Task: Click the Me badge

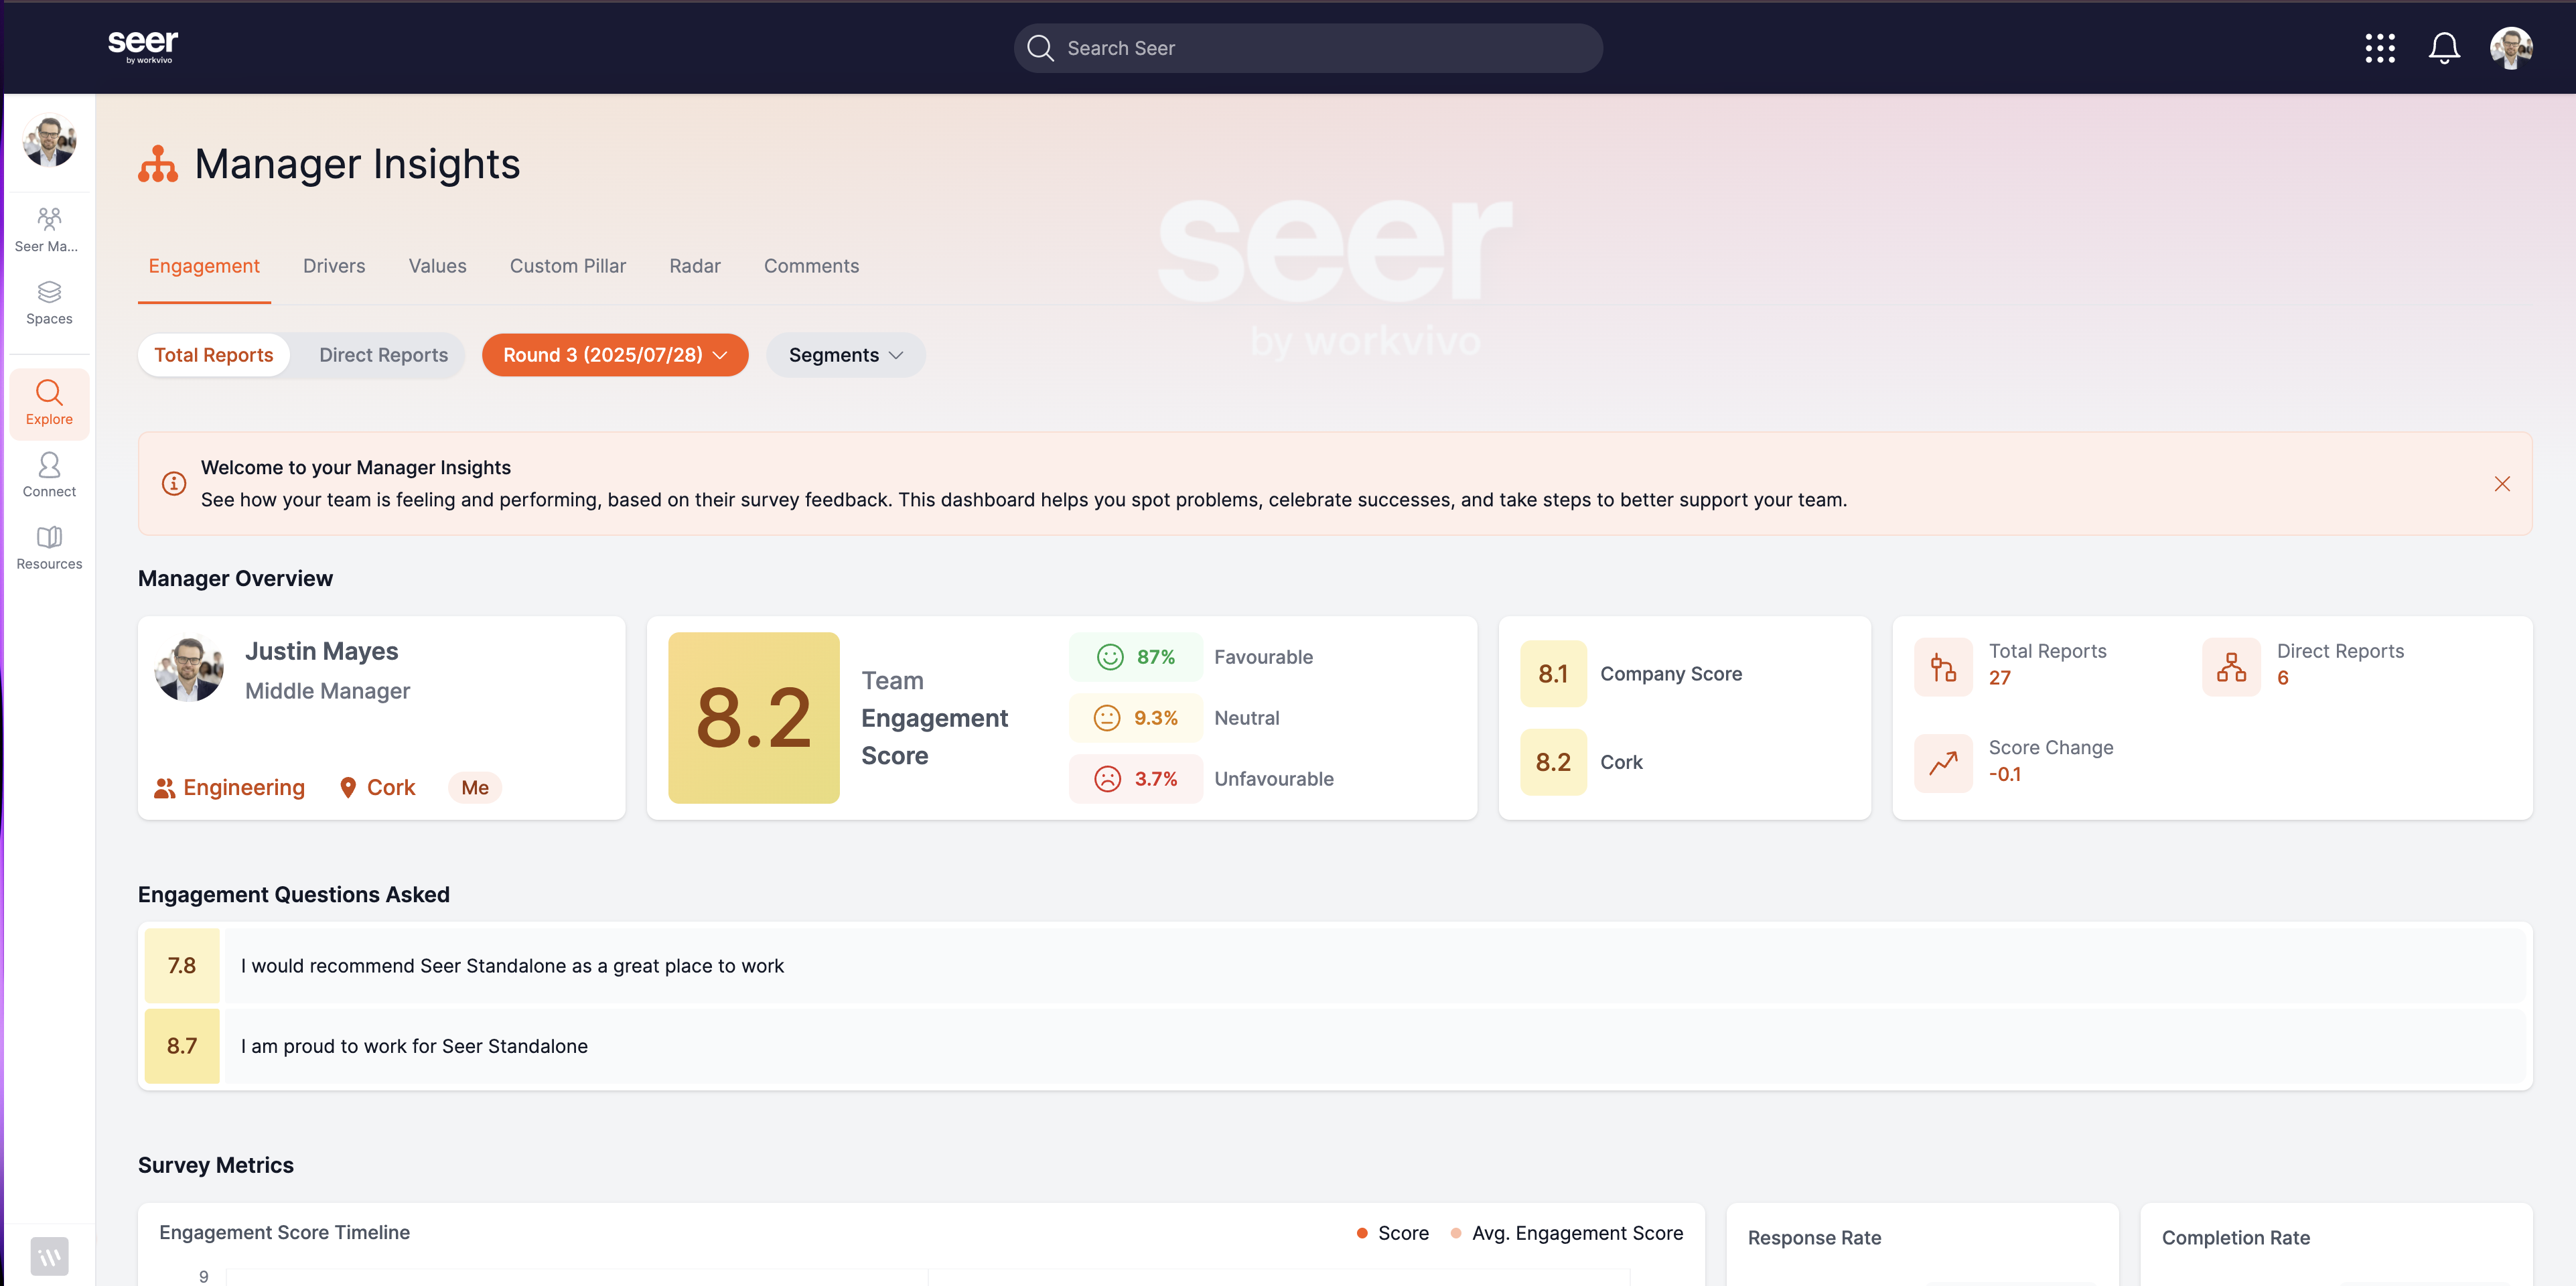Action: (475, 788)
